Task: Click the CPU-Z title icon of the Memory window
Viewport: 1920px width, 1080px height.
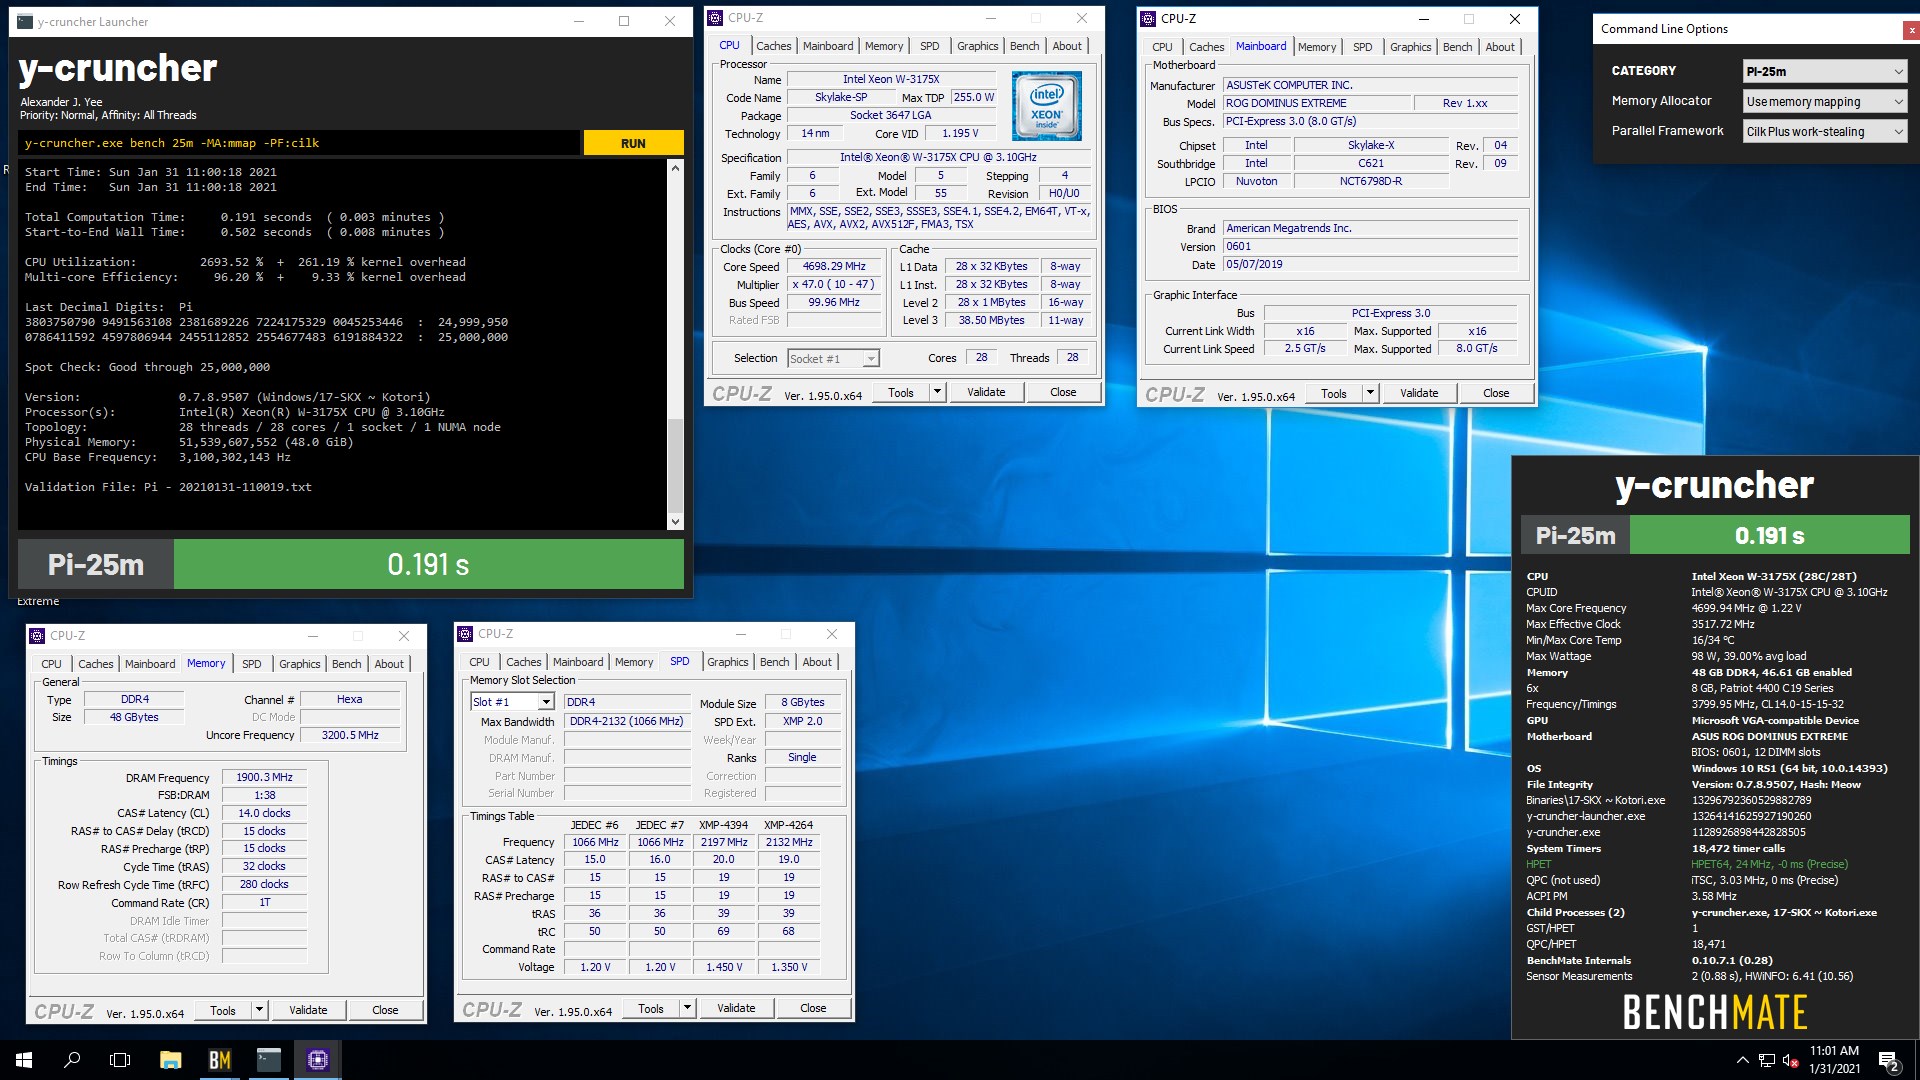Action: (37, 635)
